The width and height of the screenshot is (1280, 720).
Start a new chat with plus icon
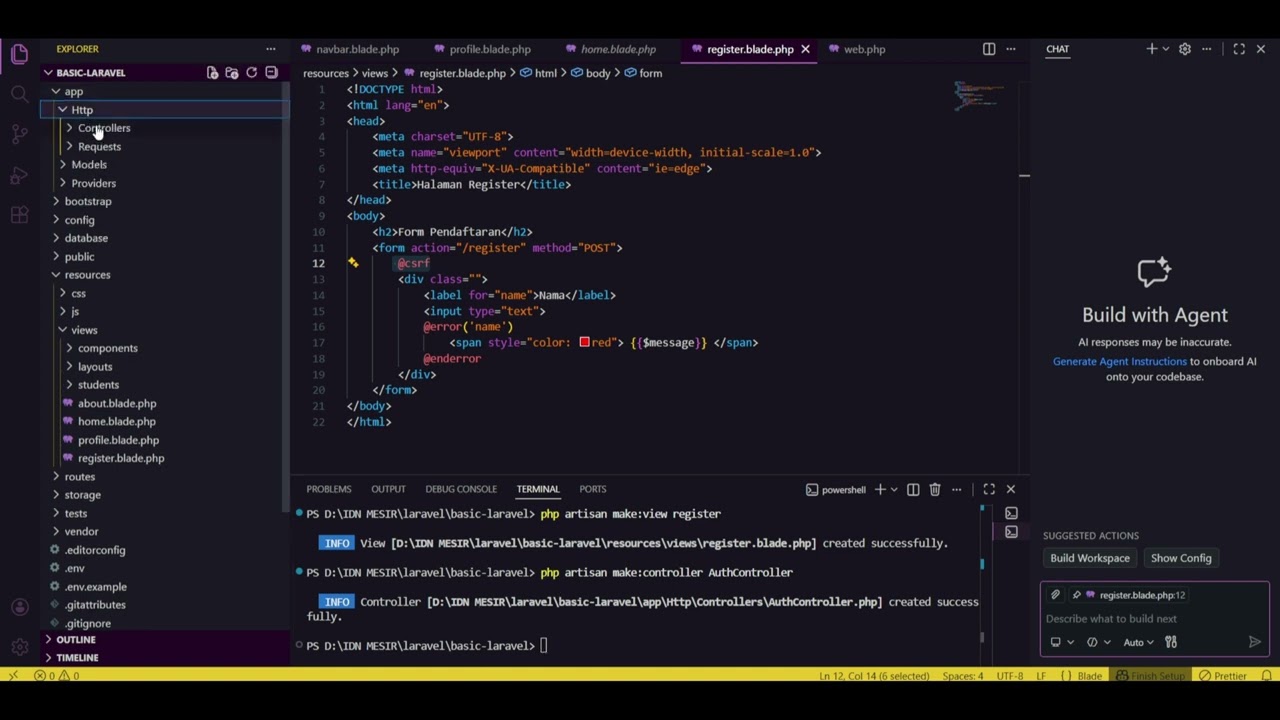(1152, 49)
